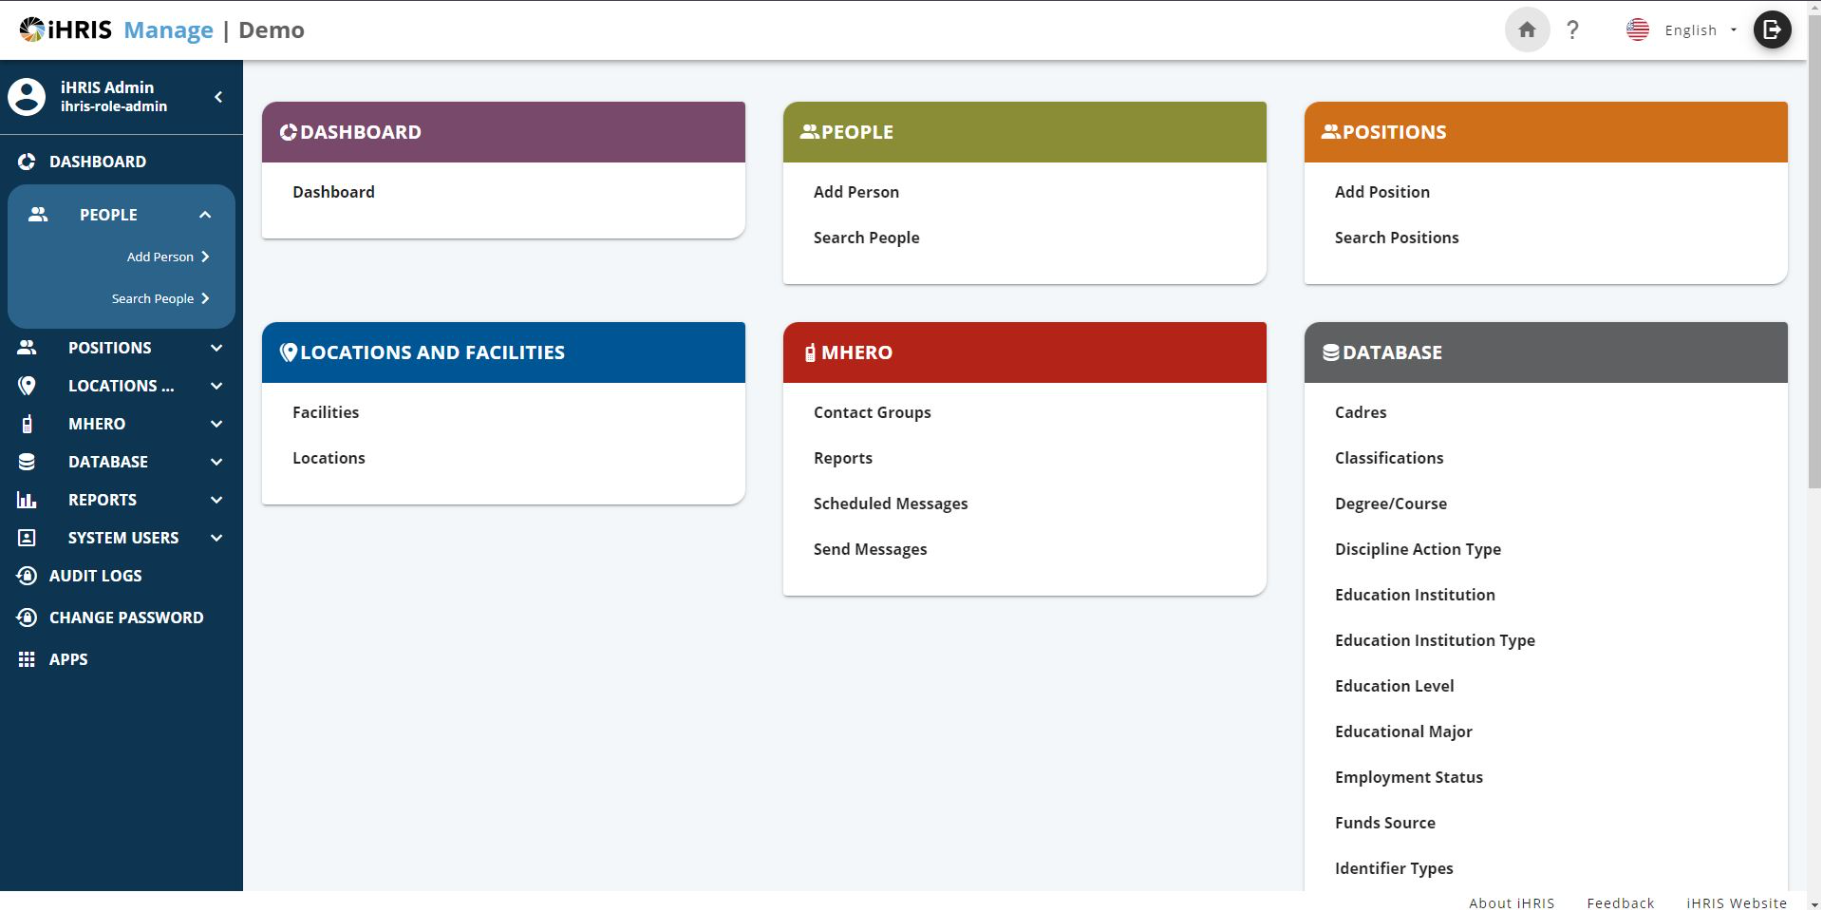Open Scheduled Messages under MHERO
This screenshot has height=910, width=1821.
(x=890, y=503)
